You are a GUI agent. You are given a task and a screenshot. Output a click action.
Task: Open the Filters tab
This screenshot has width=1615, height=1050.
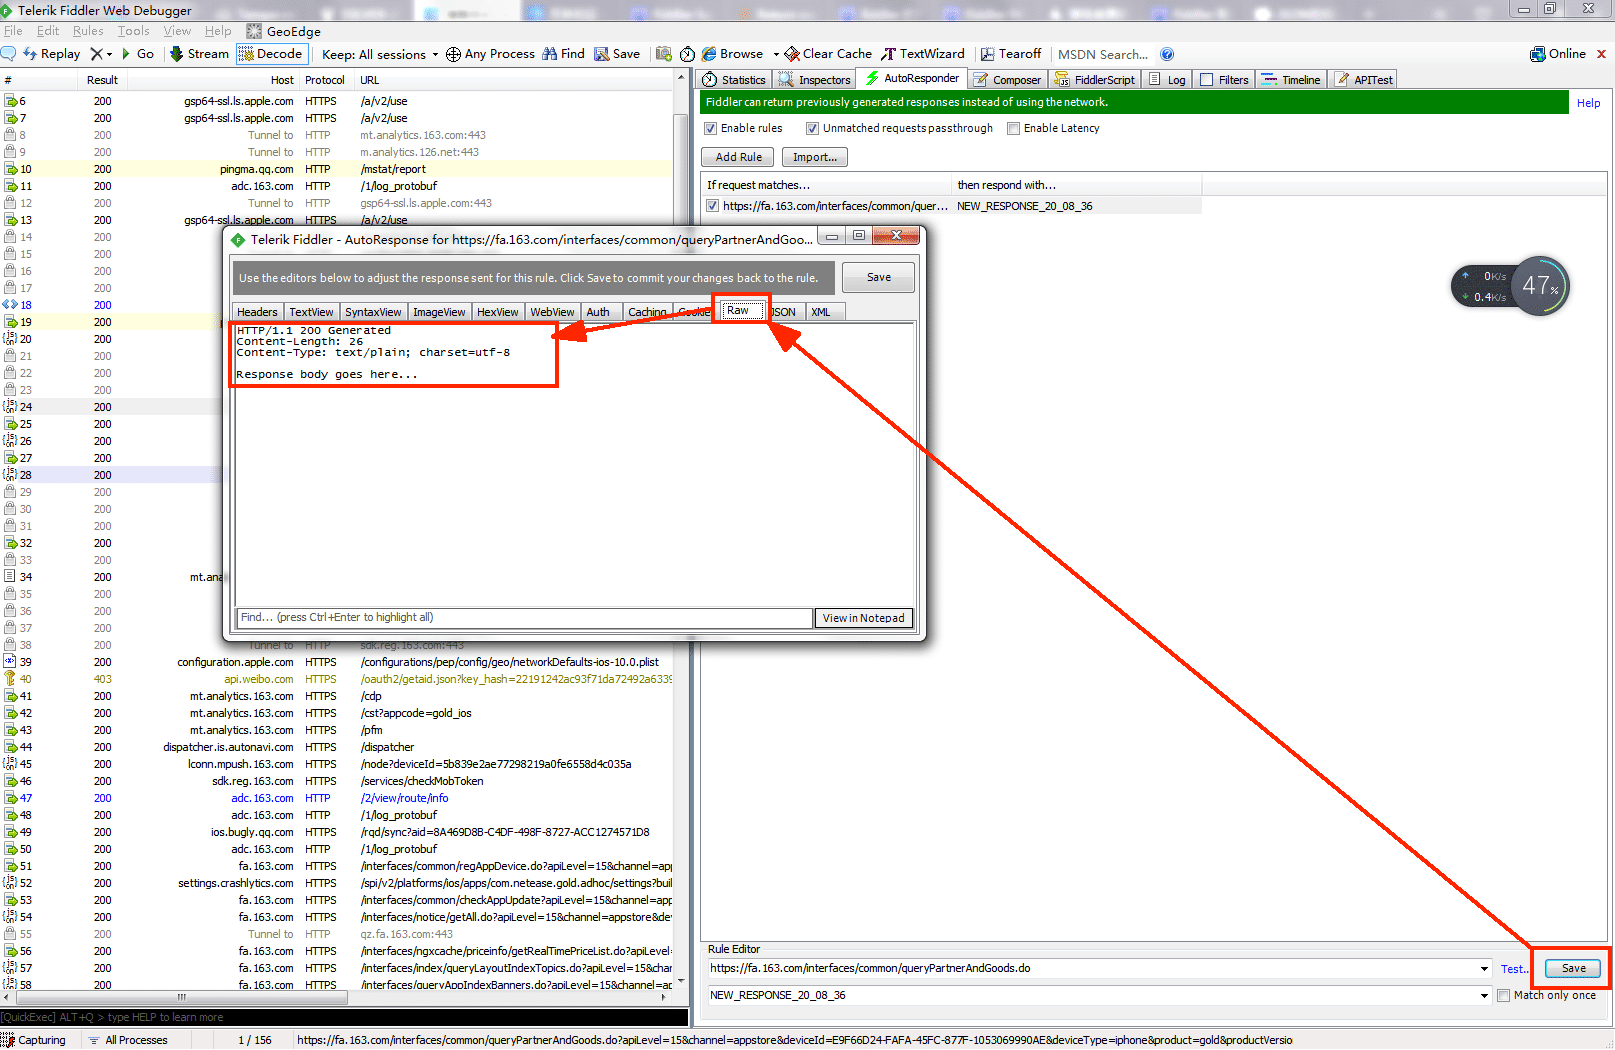pos(1224,79)
